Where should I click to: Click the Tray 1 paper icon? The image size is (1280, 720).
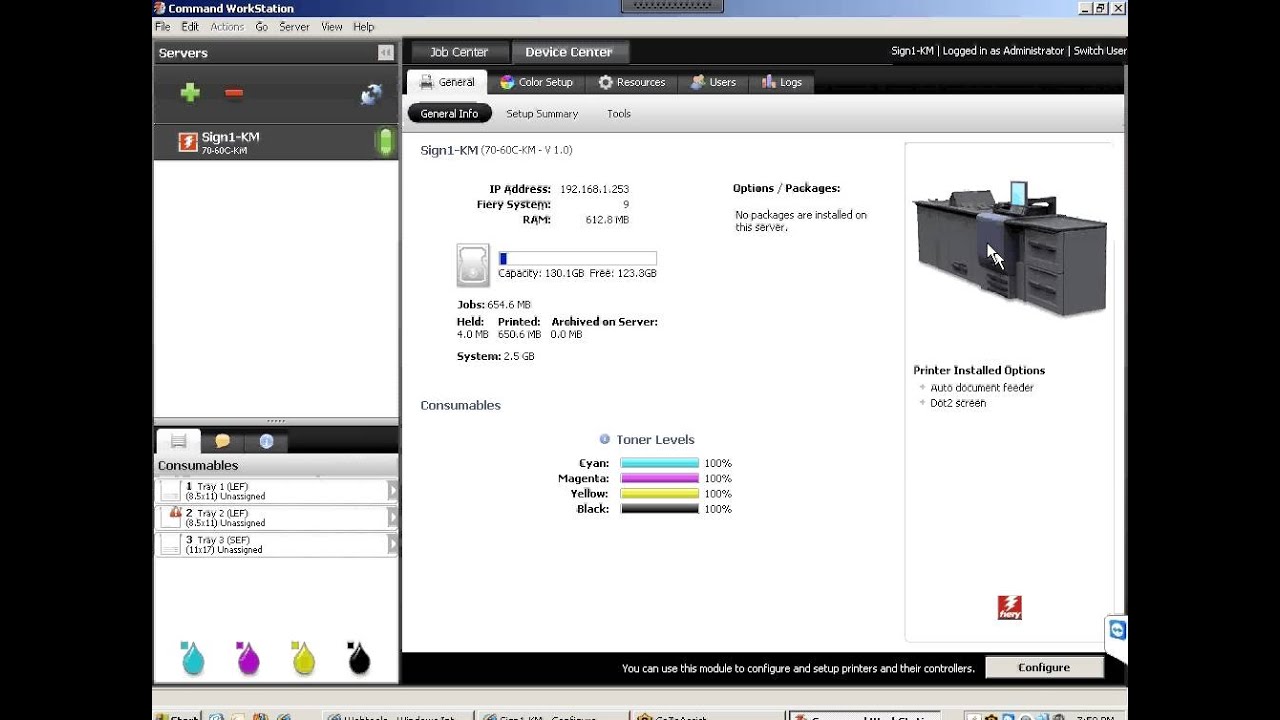[x=171, y=491]
